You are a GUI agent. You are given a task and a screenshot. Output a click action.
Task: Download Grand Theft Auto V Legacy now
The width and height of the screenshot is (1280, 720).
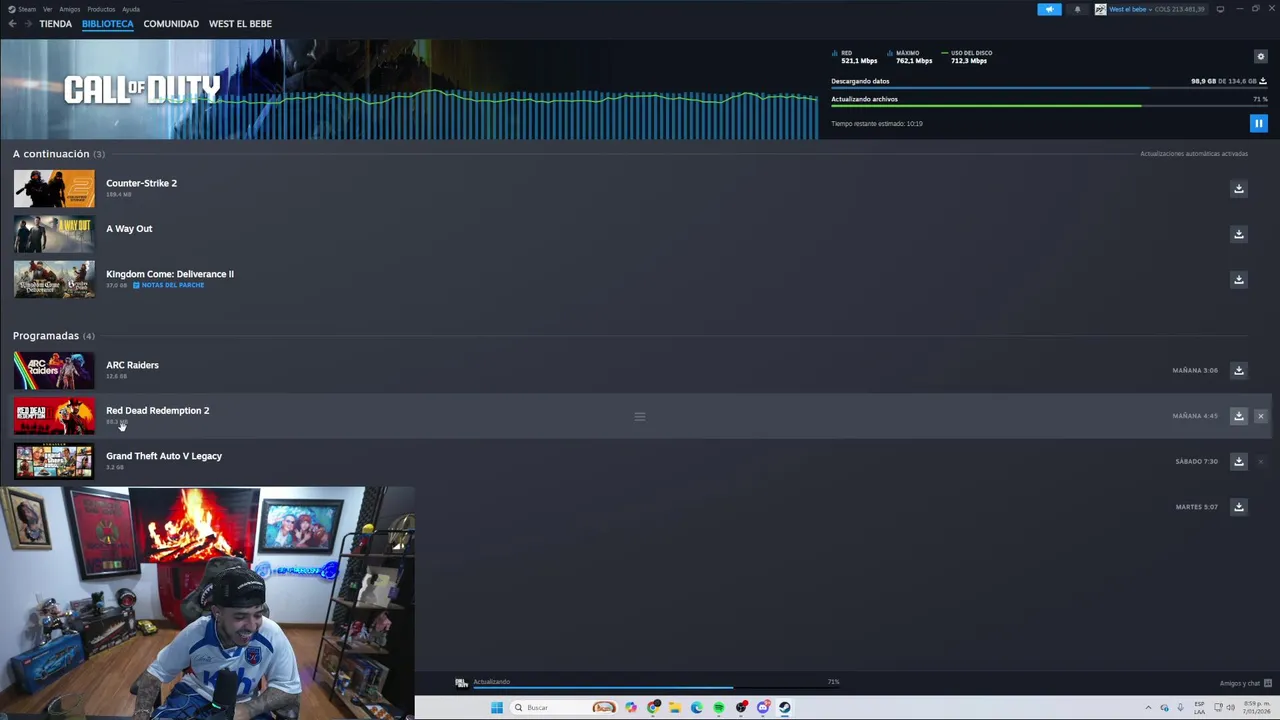(x=1238, y=461)
